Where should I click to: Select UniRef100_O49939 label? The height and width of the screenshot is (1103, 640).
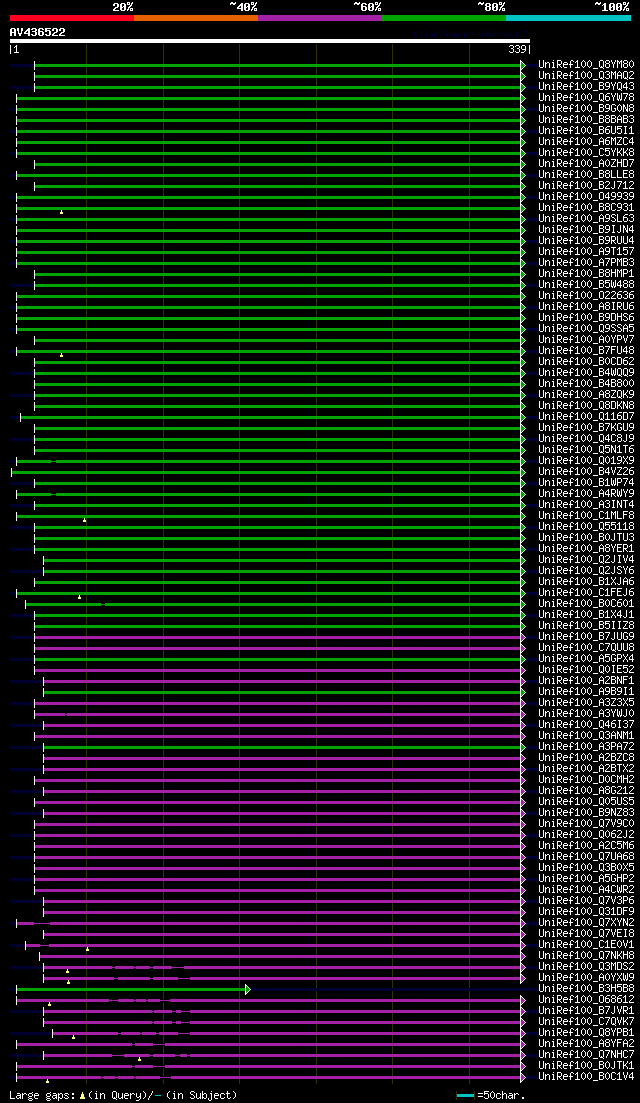[586, 197]
